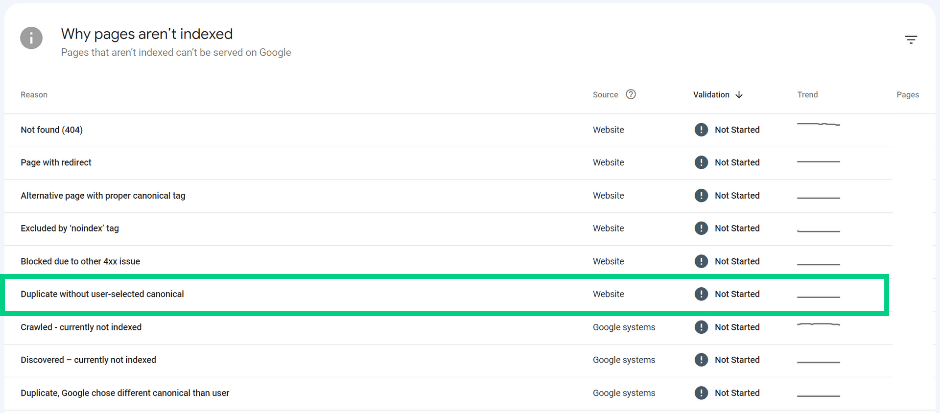This screenshot has height=414, width=940.
Task: Open the Source column help icon
Action: 631,95
